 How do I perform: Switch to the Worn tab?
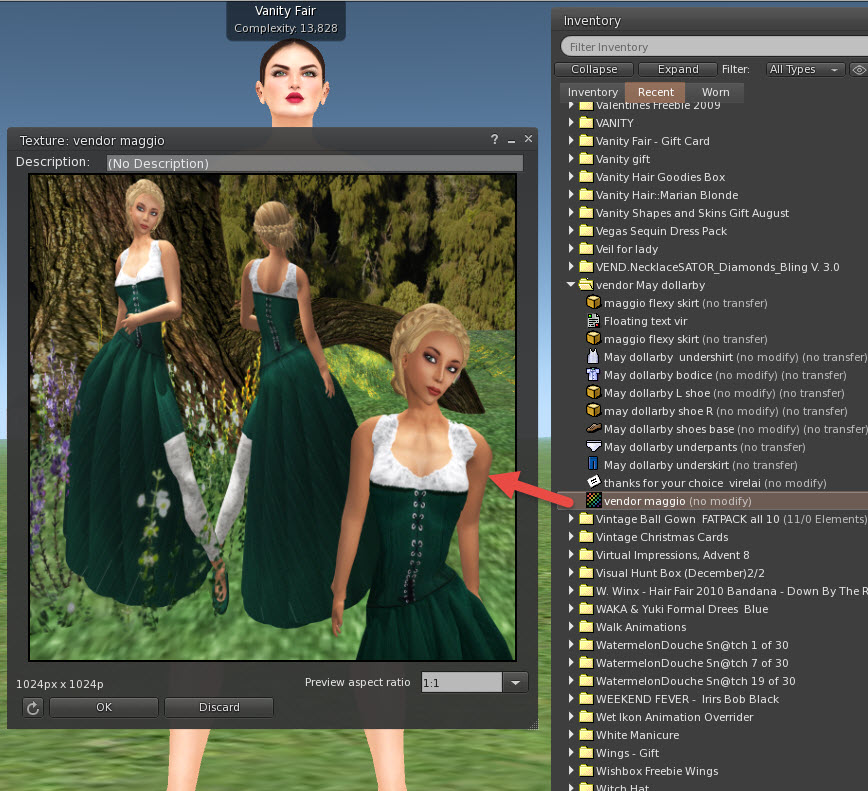point(715,91)
